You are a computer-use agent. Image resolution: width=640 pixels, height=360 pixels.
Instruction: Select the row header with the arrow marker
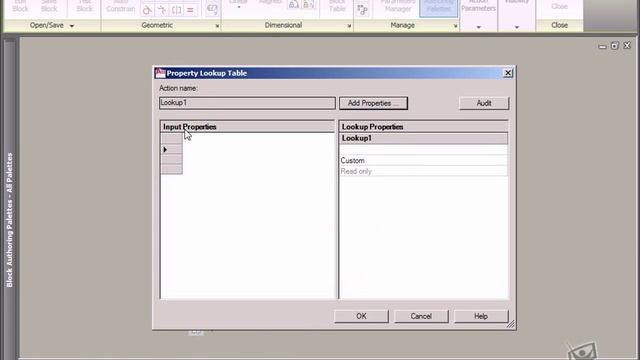[171, 150]
